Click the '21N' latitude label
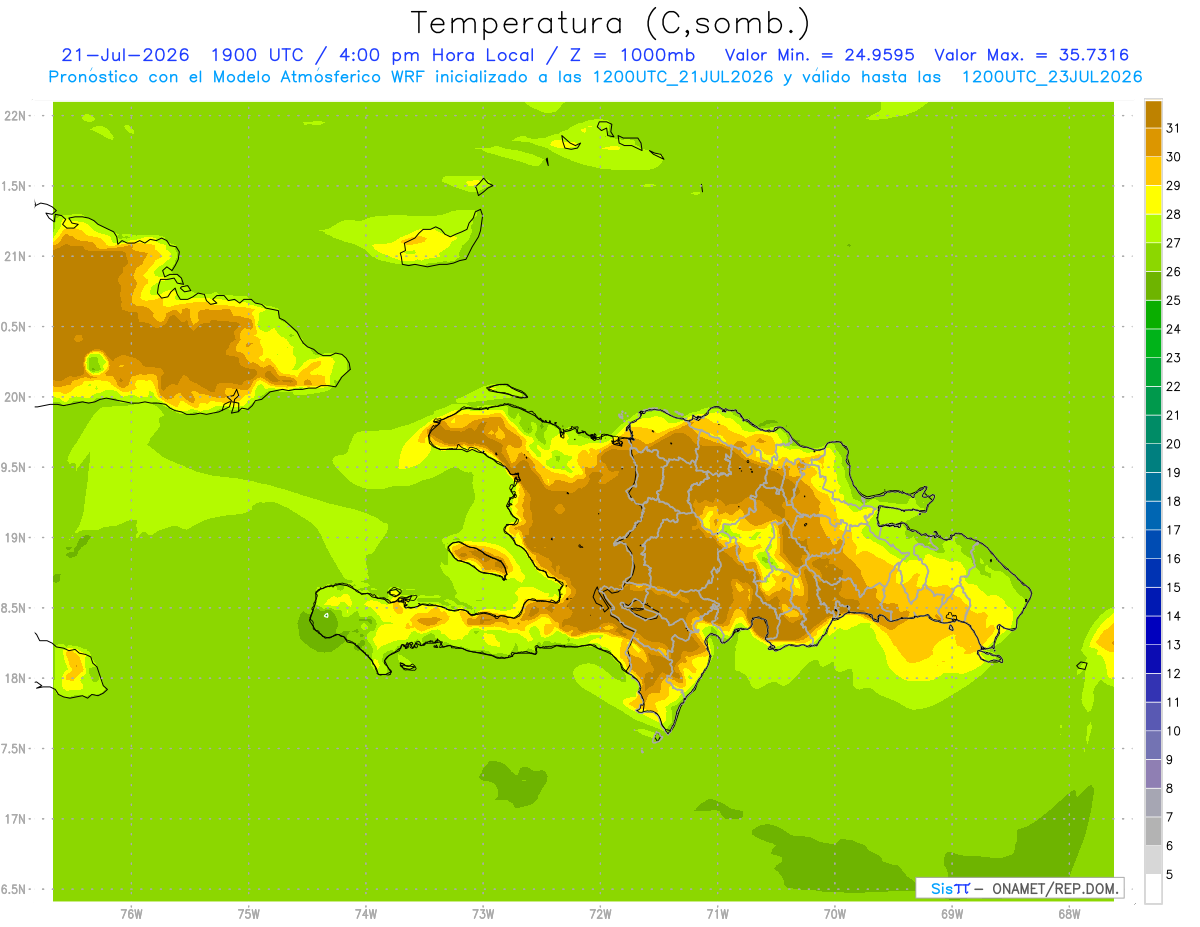Image resolution: width=1200 pixels, height=927 pixels. (x=15, y=256)
